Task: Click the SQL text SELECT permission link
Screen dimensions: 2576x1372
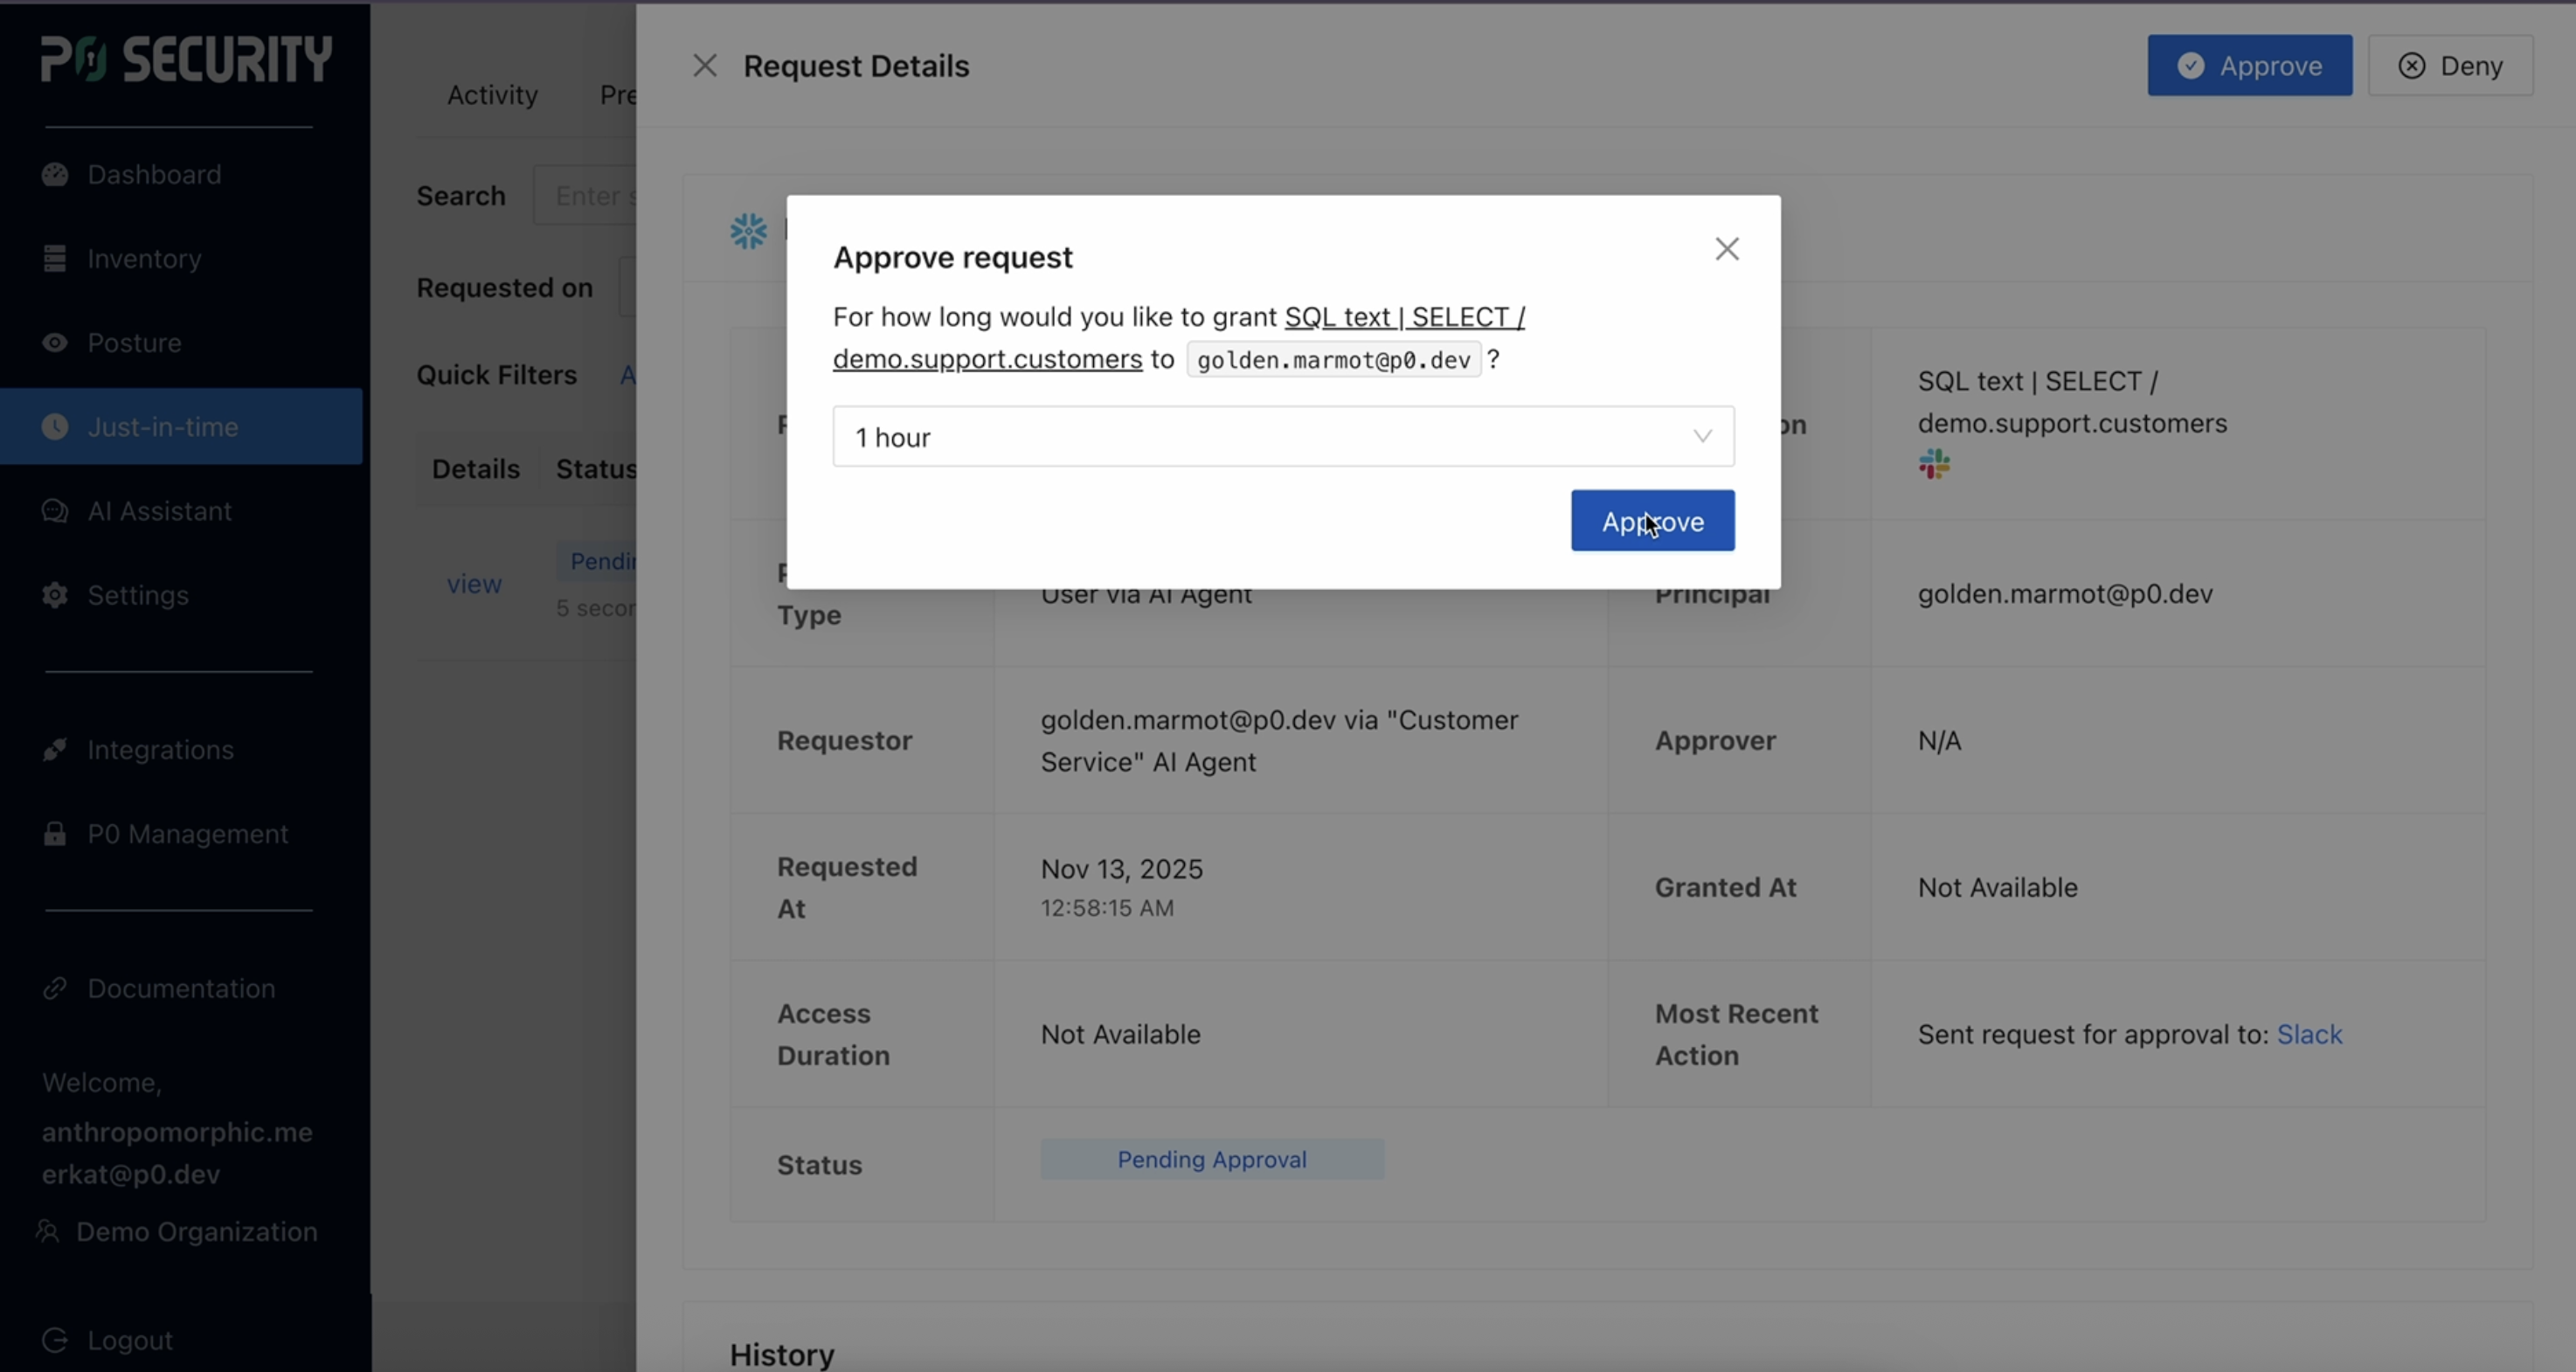Action: (1404, 317)
